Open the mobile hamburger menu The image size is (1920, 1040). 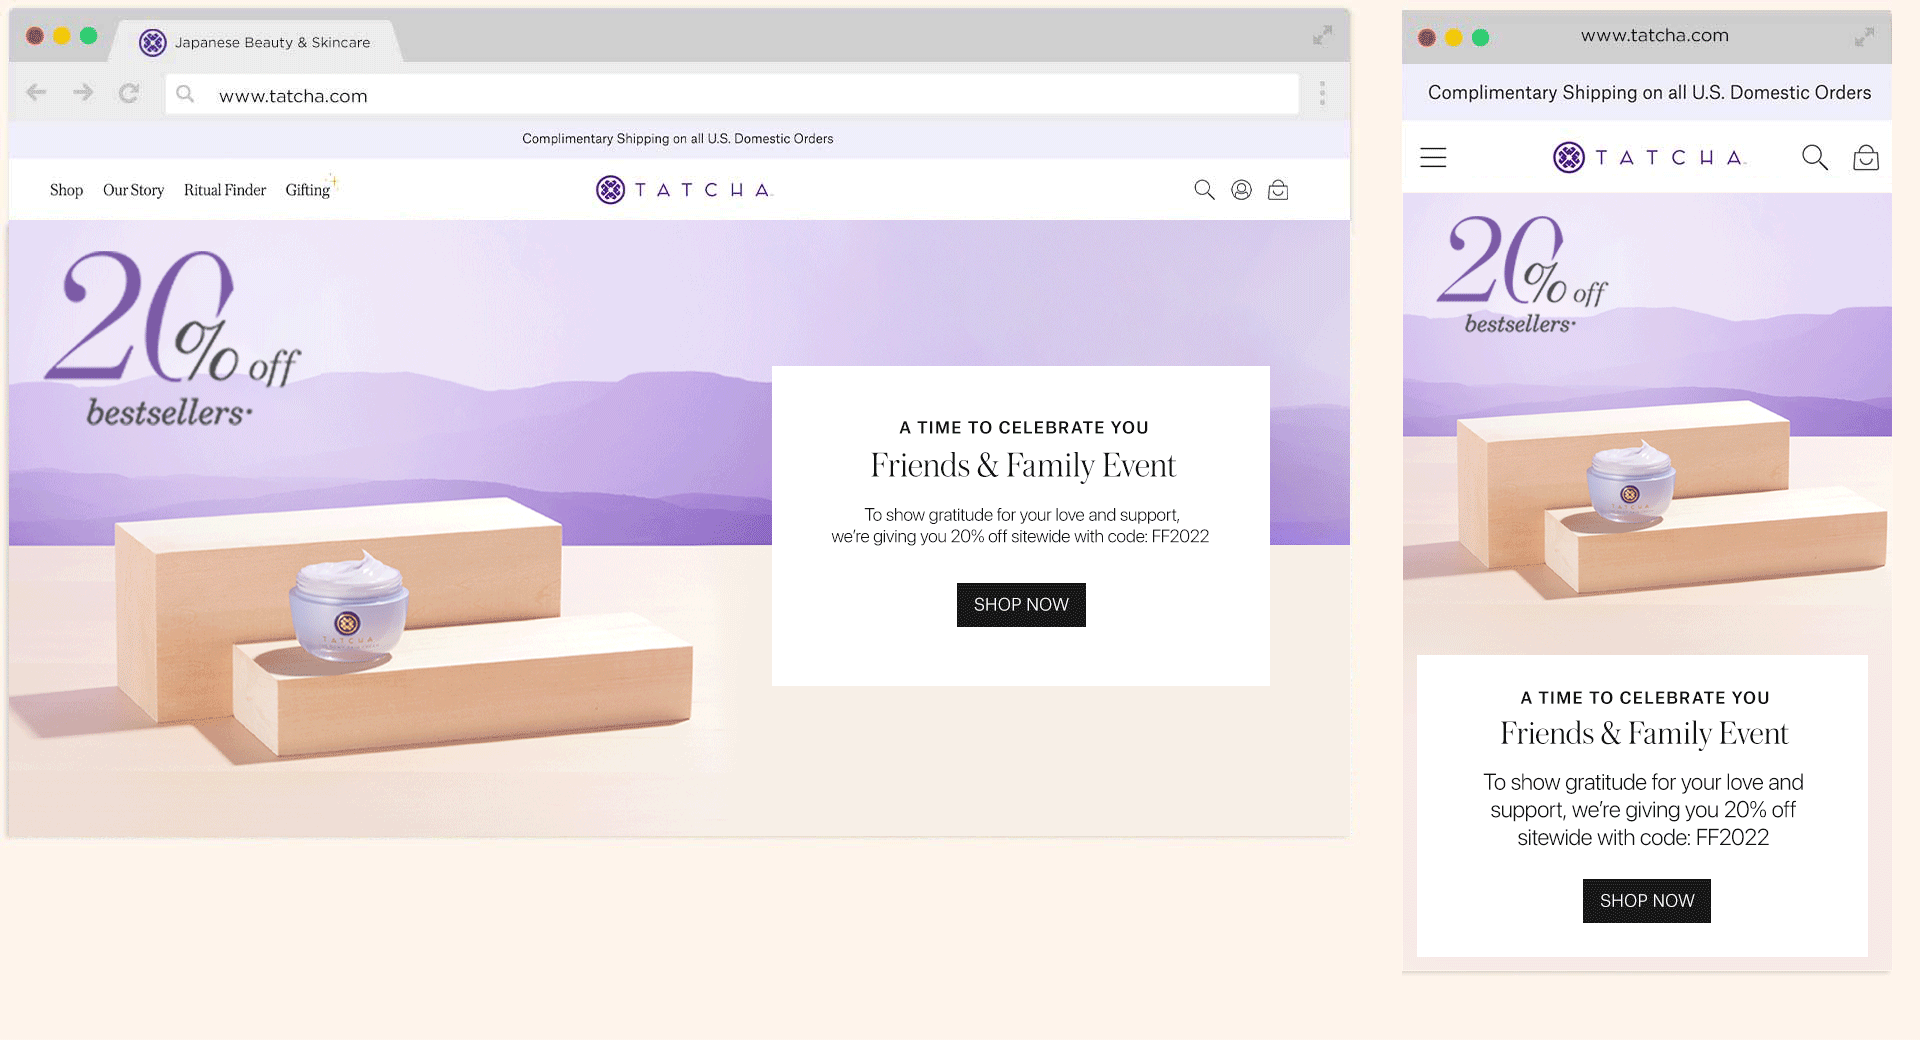coord(1433,157)
